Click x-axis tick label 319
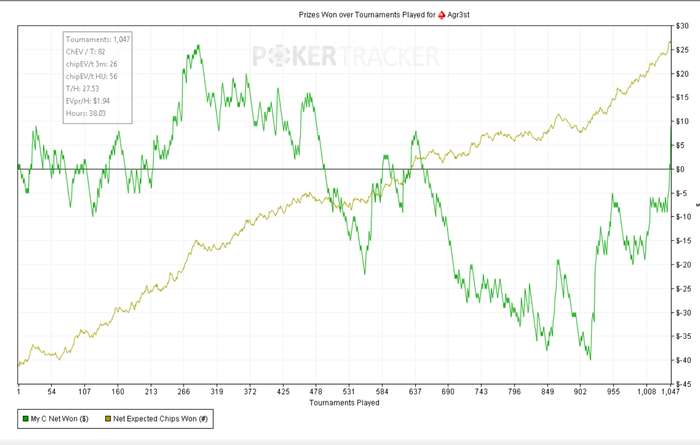This screenshot has height=445, width=700. pos(217,391)
